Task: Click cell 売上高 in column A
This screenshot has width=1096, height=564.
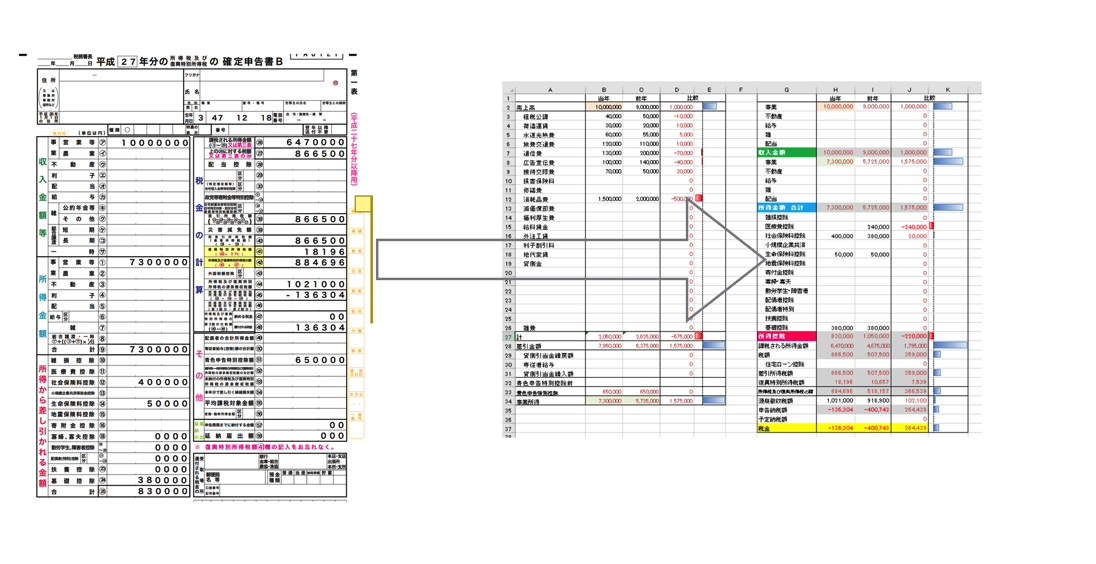Action: click(550, 107)
